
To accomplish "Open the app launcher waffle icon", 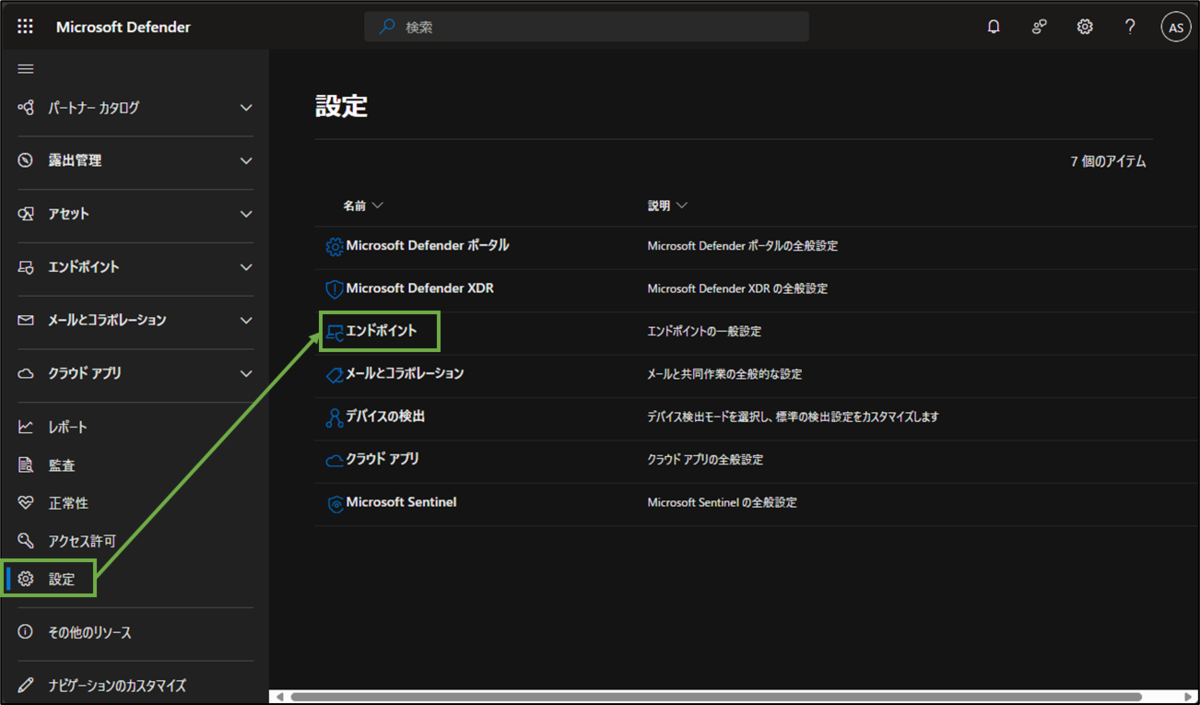I will (x=26, y=27).
